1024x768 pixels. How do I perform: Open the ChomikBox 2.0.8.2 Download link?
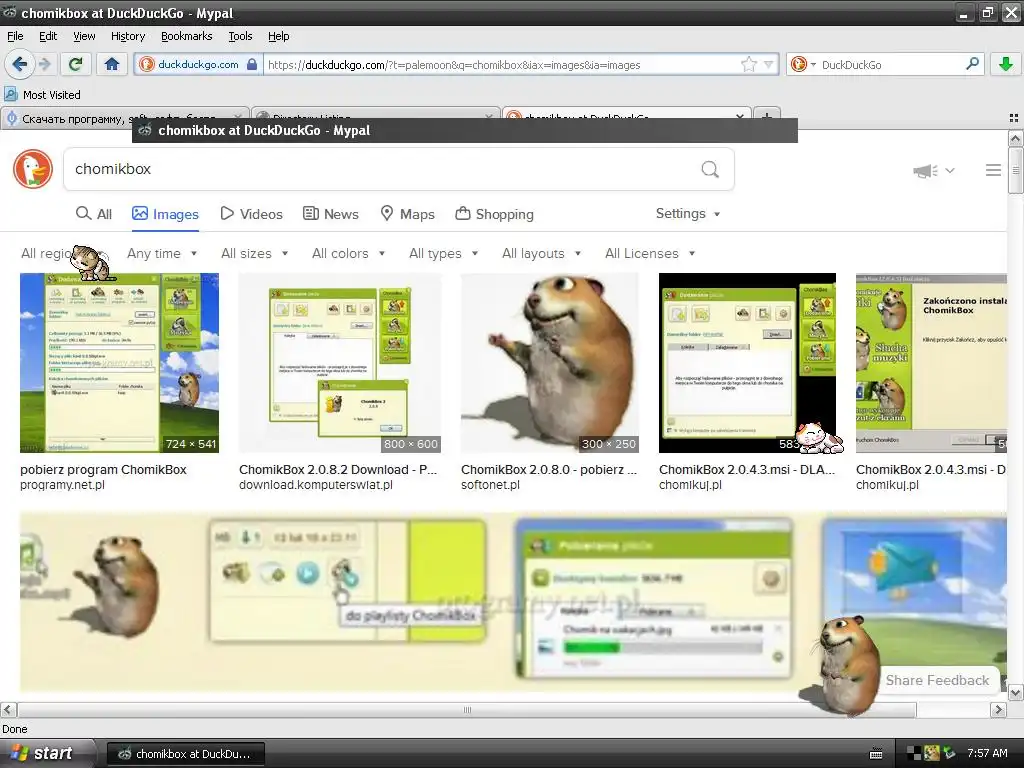pyautogui.click(x=338, y=470)
